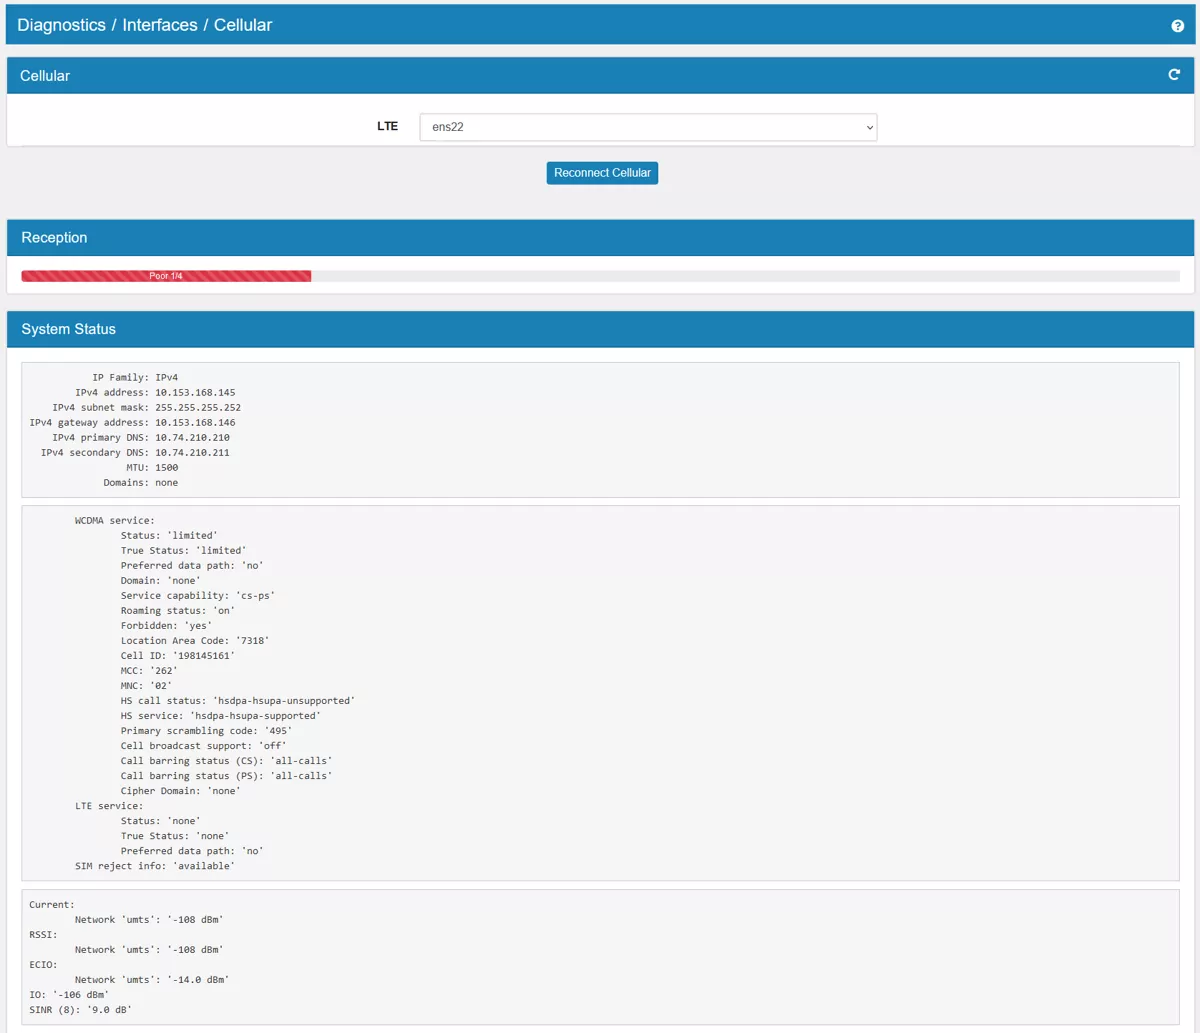Click the System Status panel header

69,329
